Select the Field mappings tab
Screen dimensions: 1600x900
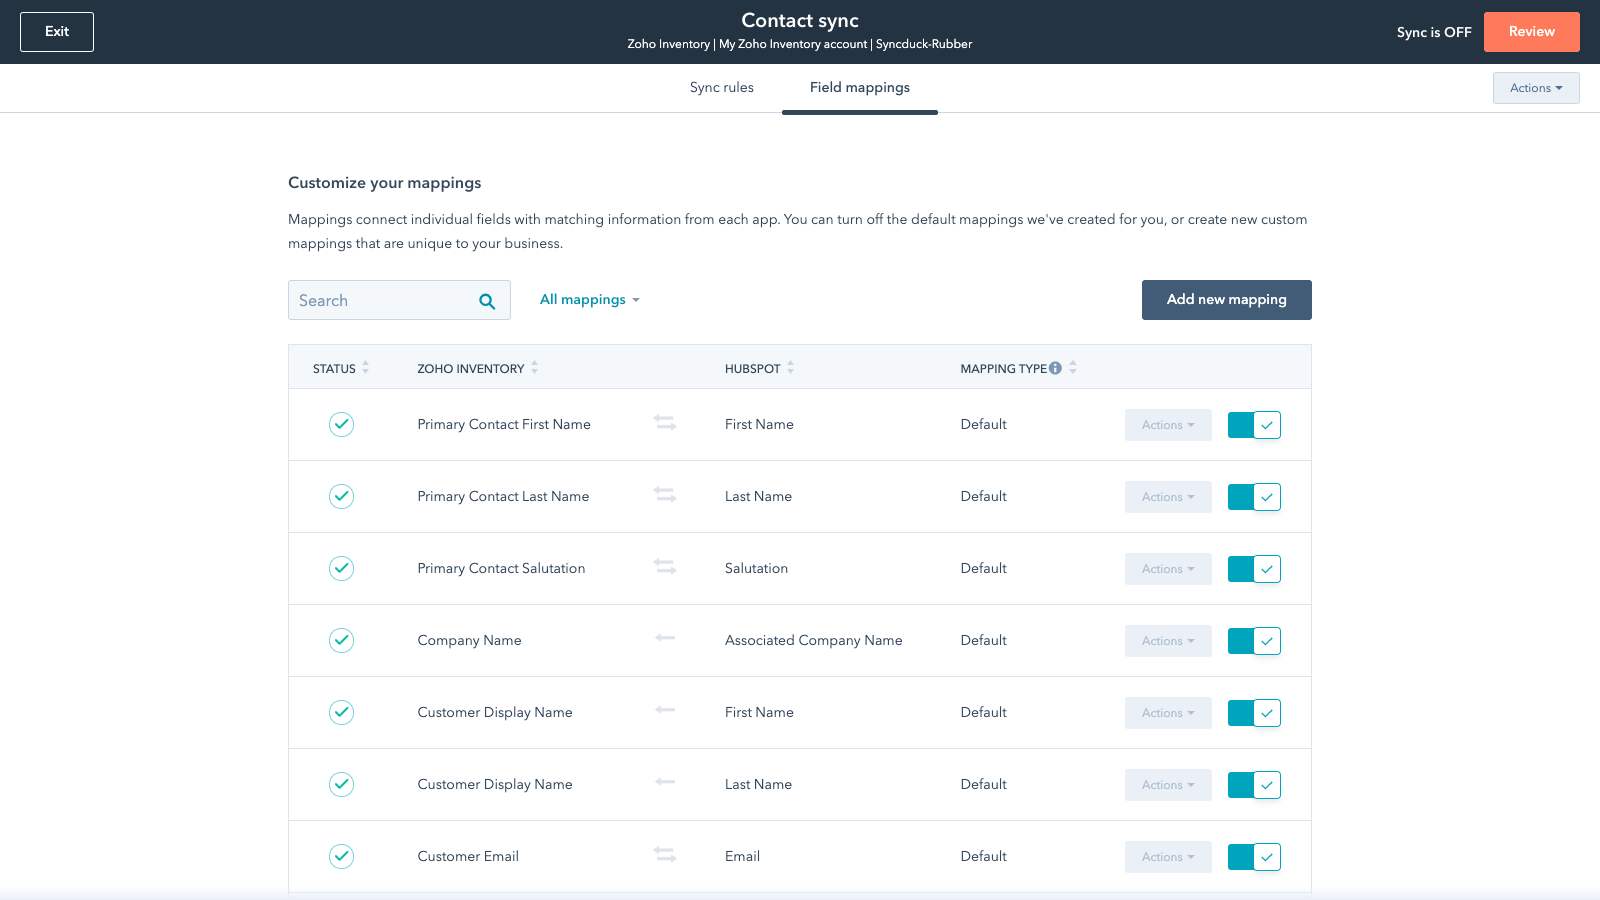point(859,88)
